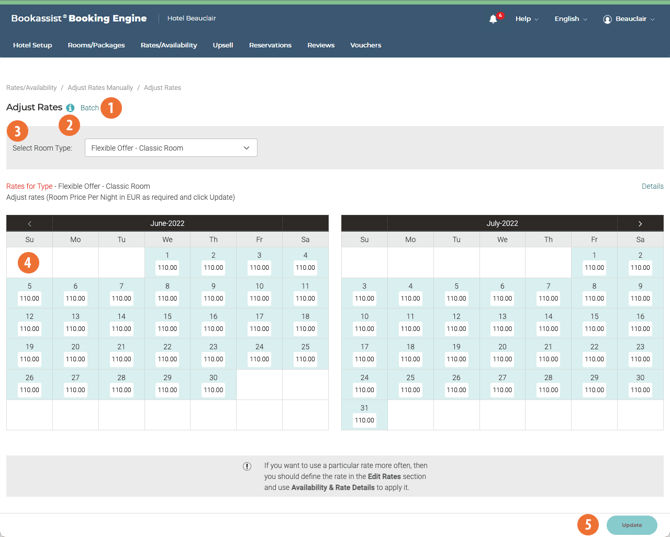Viewport: 670px width, 537px height.
Task: Click the exclamation notice icon
Action: click(x=247, y=466)
